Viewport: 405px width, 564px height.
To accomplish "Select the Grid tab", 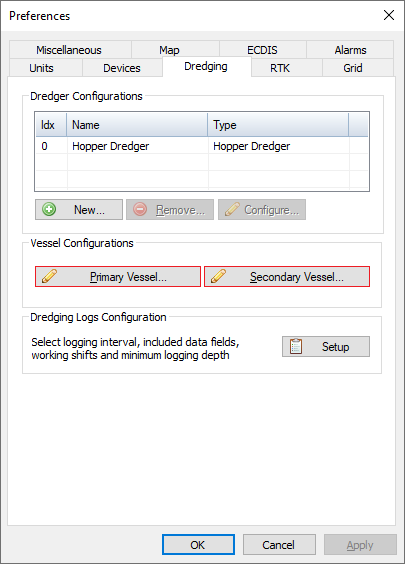I will [353, 68].
